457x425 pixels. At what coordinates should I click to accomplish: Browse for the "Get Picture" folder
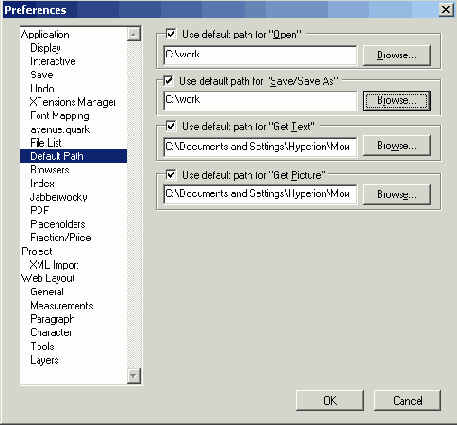tap(397, 194)
